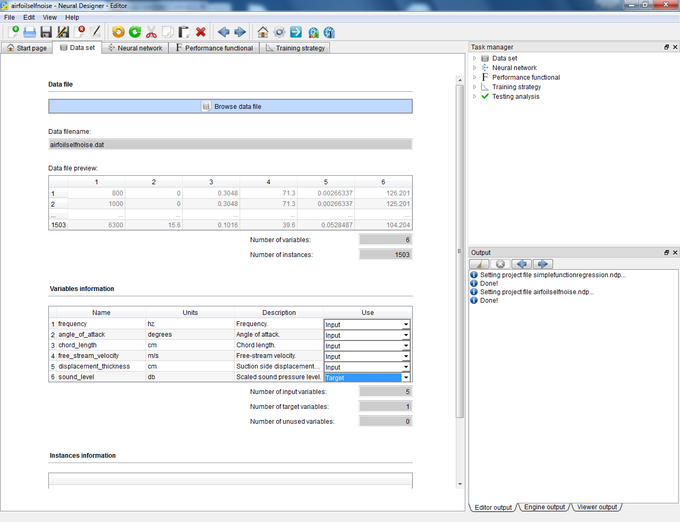Close the Task manager panel
680x522 pixels.
click(675, 47)
